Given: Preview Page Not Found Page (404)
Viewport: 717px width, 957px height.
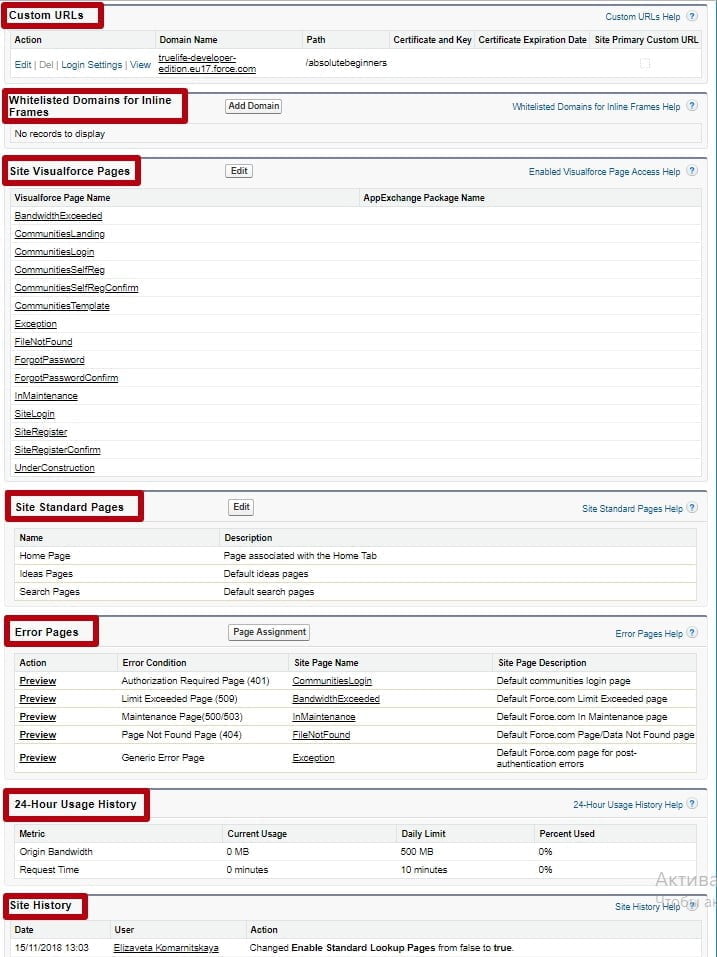Looking at the screenshot, I should click(x=38, y=735).
